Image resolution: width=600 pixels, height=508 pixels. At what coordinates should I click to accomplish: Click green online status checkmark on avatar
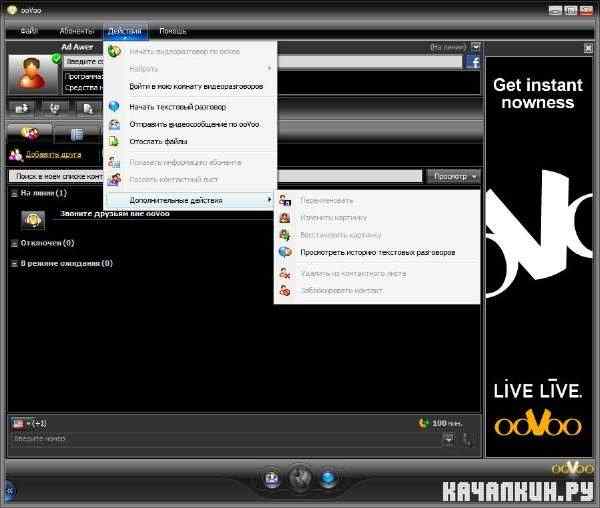tap(56, 59)
